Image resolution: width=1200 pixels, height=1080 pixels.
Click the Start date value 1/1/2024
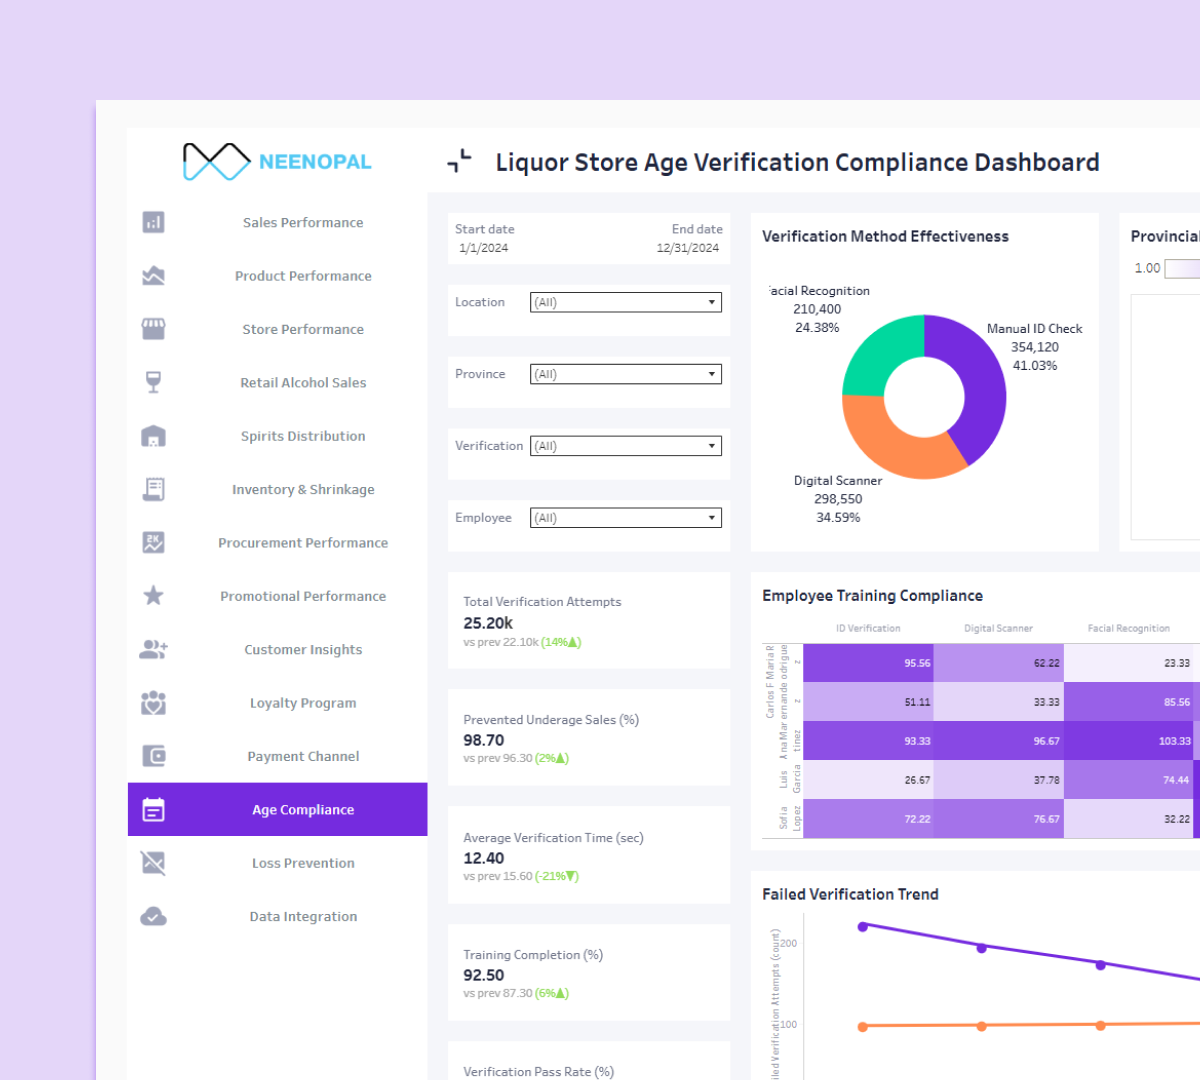tap(484, 248)
